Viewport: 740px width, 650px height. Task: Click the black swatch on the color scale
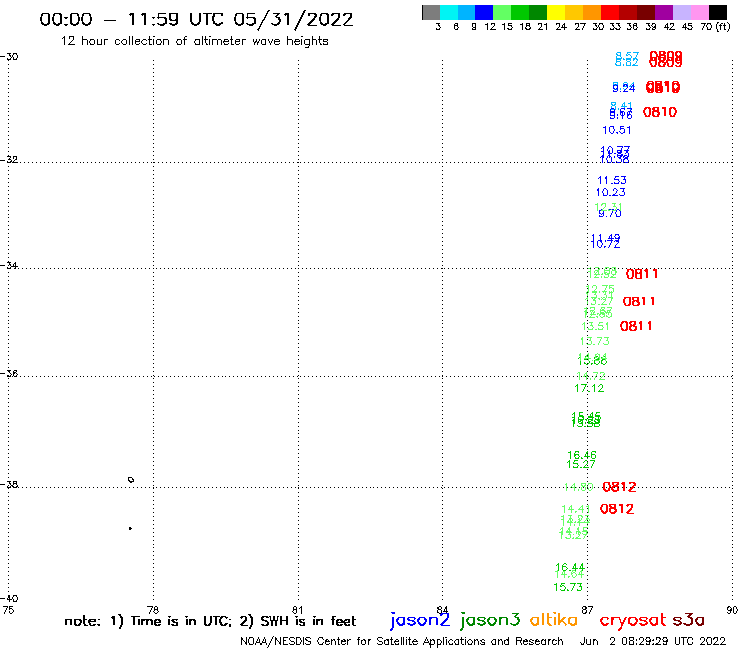point(718,12)
